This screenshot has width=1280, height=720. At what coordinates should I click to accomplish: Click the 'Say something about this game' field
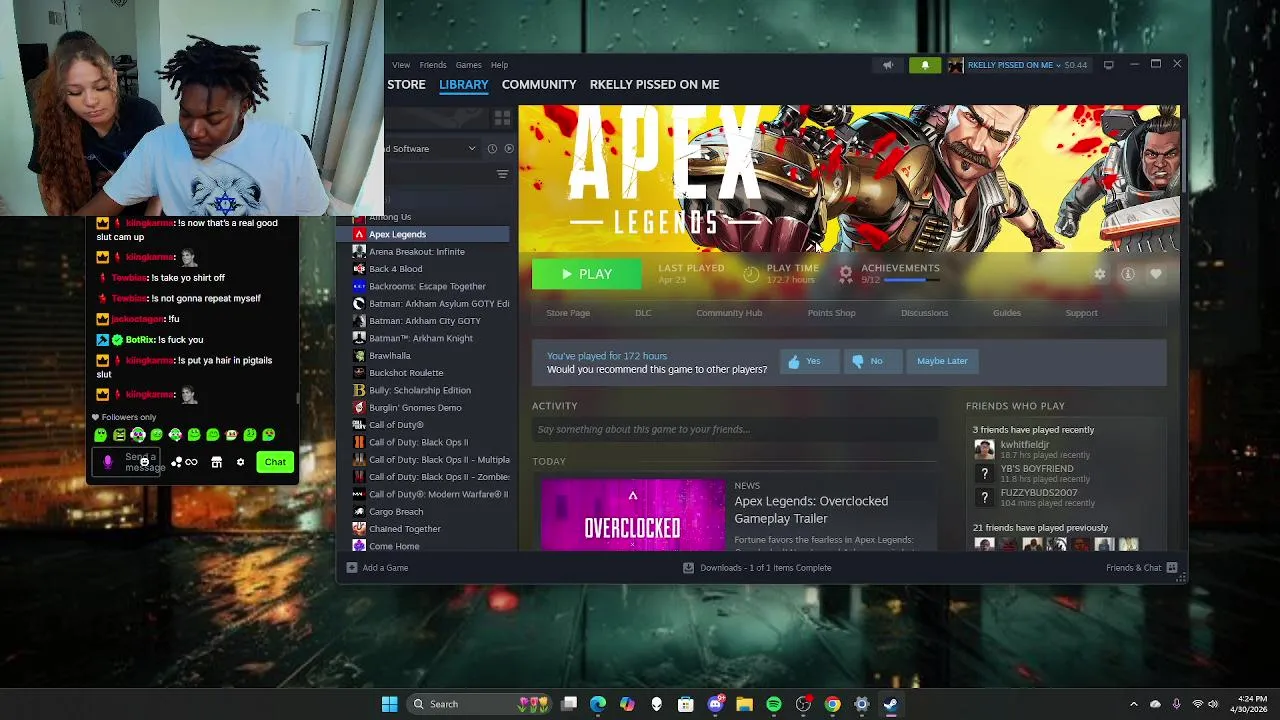click(734, 430)
